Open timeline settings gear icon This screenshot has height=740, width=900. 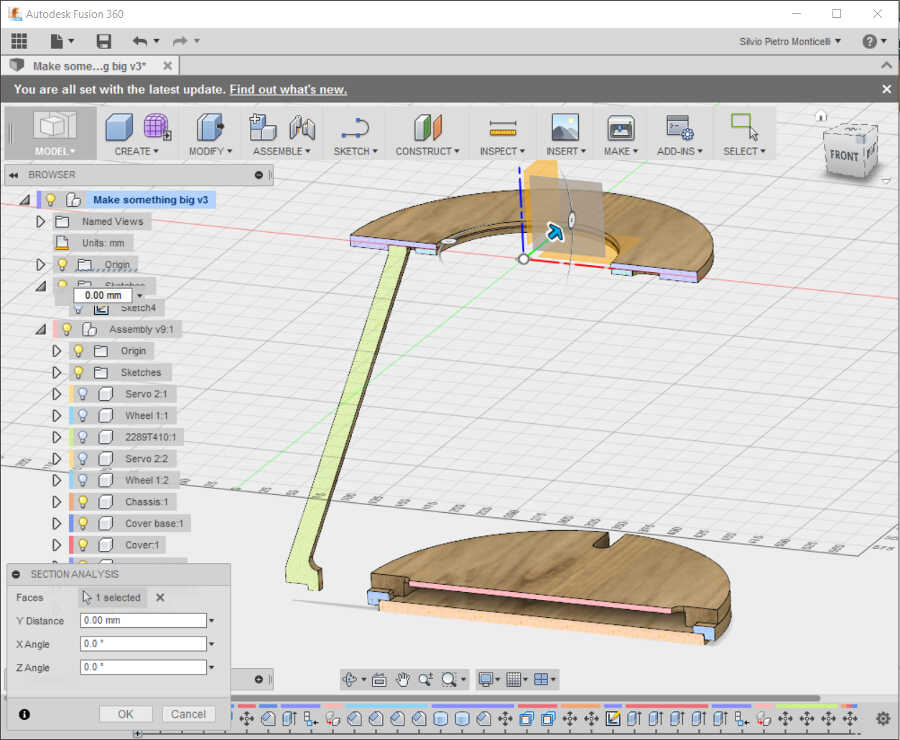pos(883,718)
